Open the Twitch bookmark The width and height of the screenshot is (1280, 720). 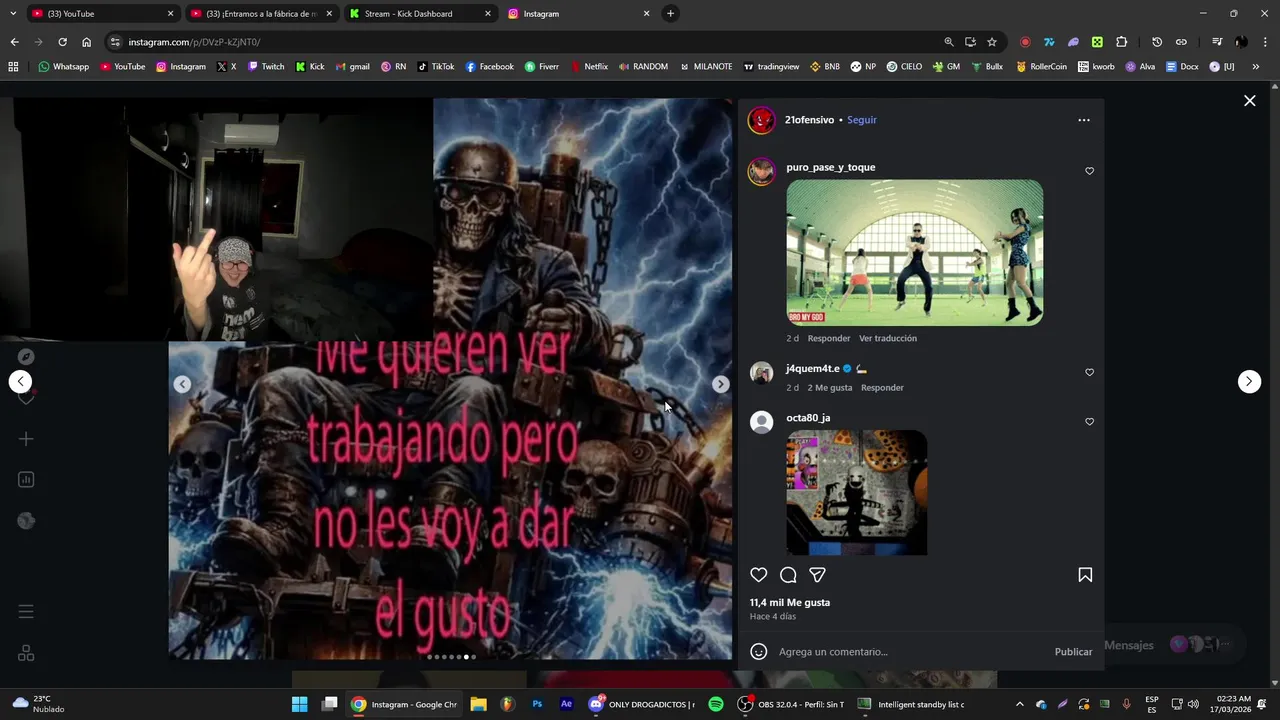pyautogui.click(x=265, y=67)
